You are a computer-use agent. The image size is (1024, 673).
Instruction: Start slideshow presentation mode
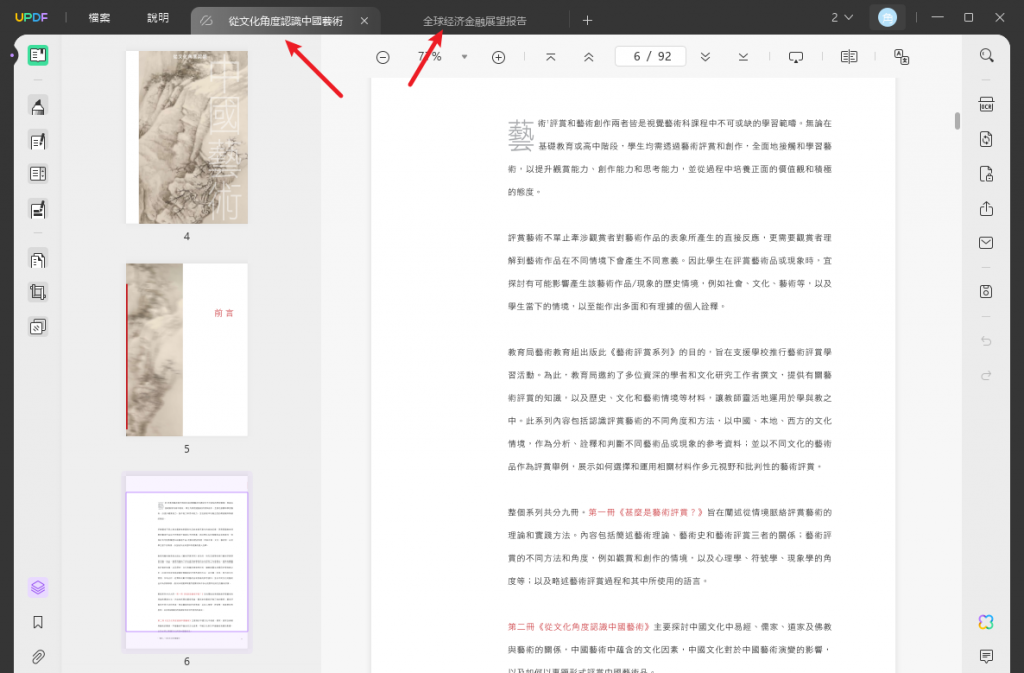point(795,57)
